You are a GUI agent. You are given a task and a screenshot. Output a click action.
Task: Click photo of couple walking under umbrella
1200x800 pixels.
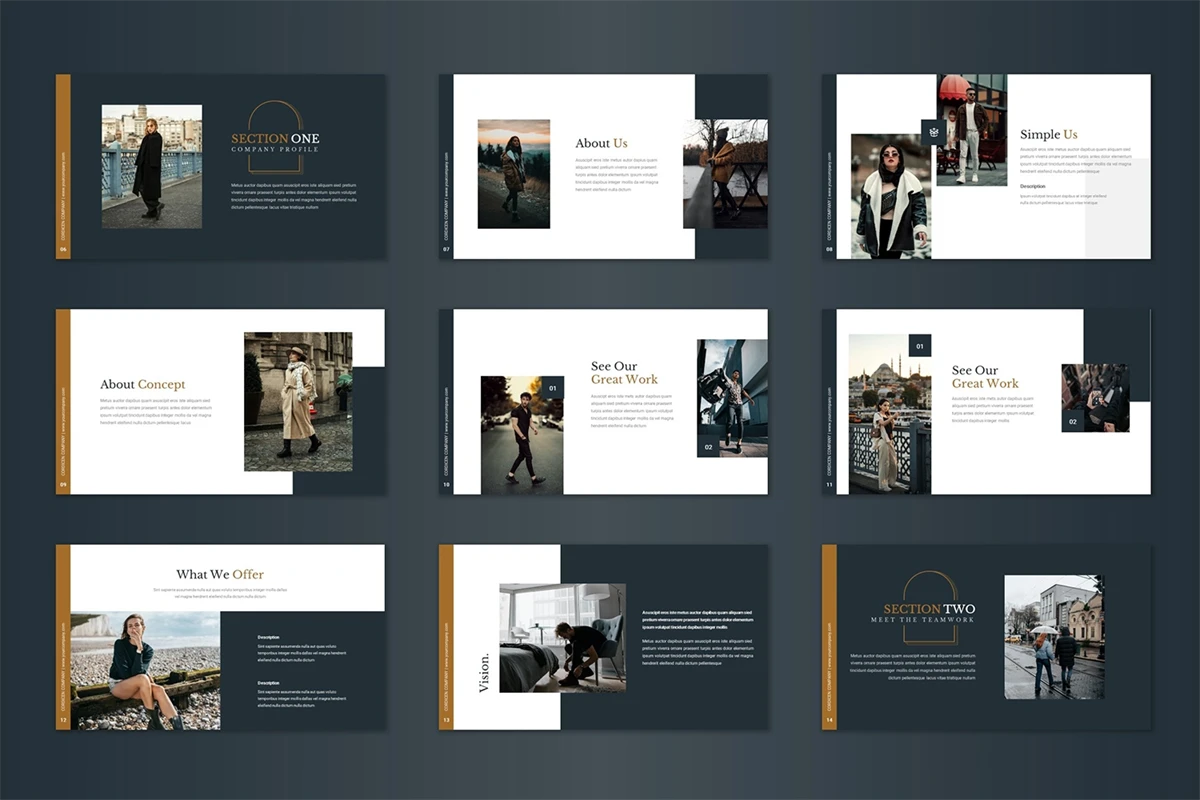pyautogui.click(x=1054, y=636)
